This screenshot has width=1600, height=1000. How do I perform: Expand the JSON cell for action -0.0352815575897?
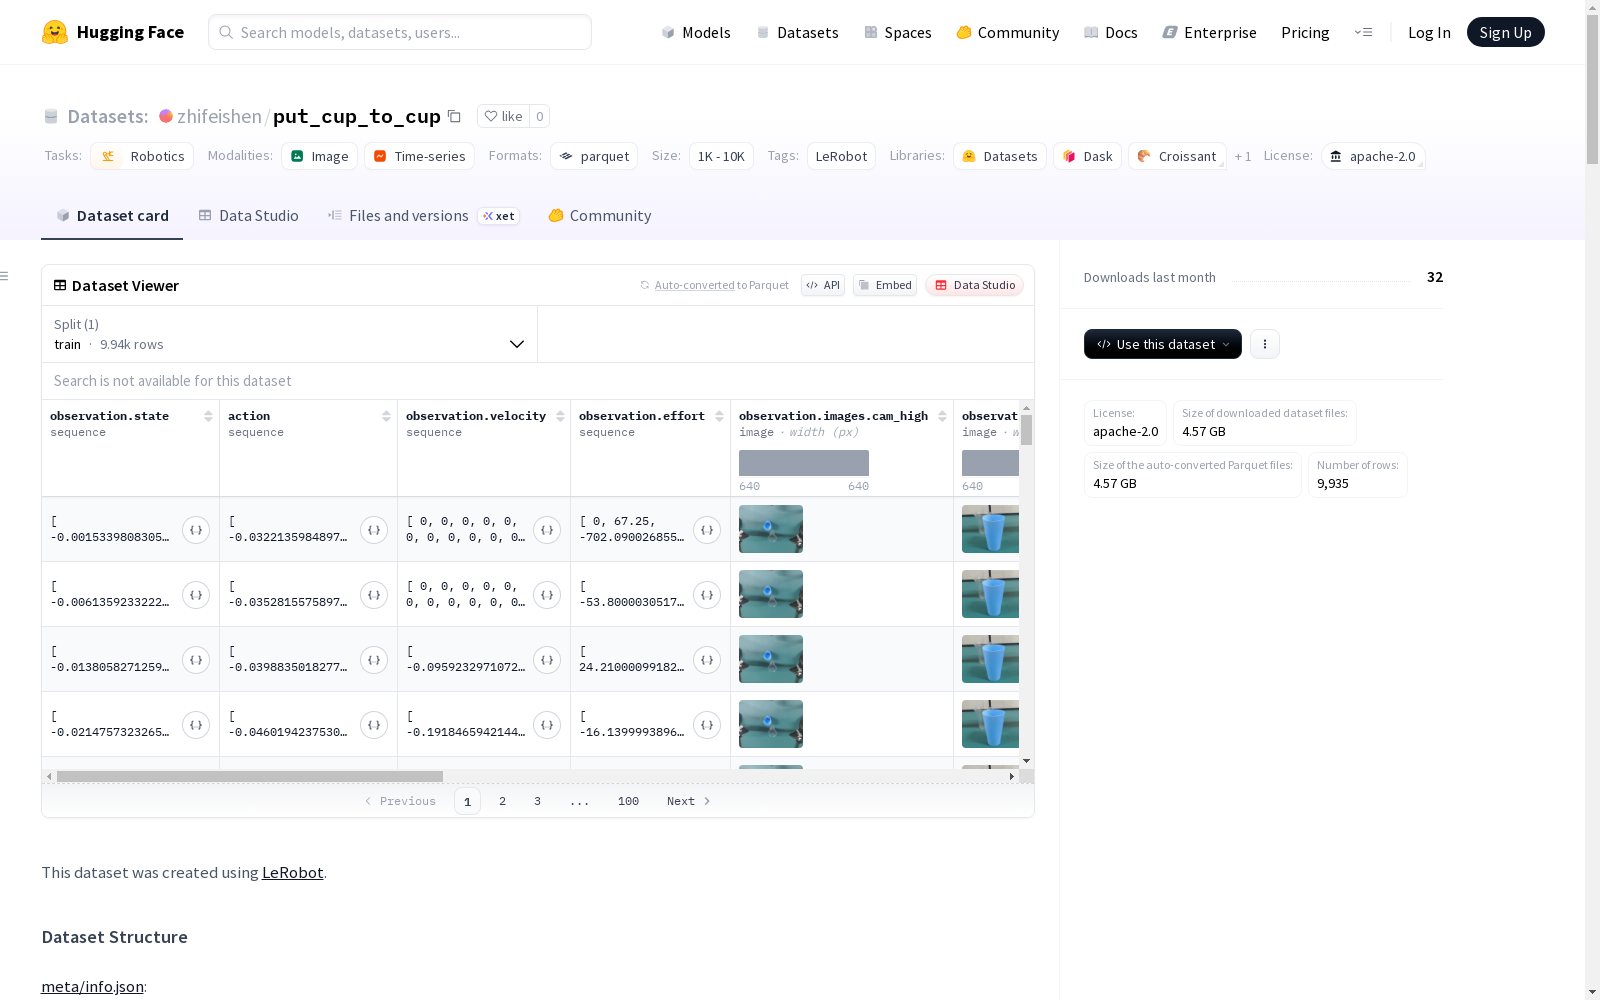(374, 595)
